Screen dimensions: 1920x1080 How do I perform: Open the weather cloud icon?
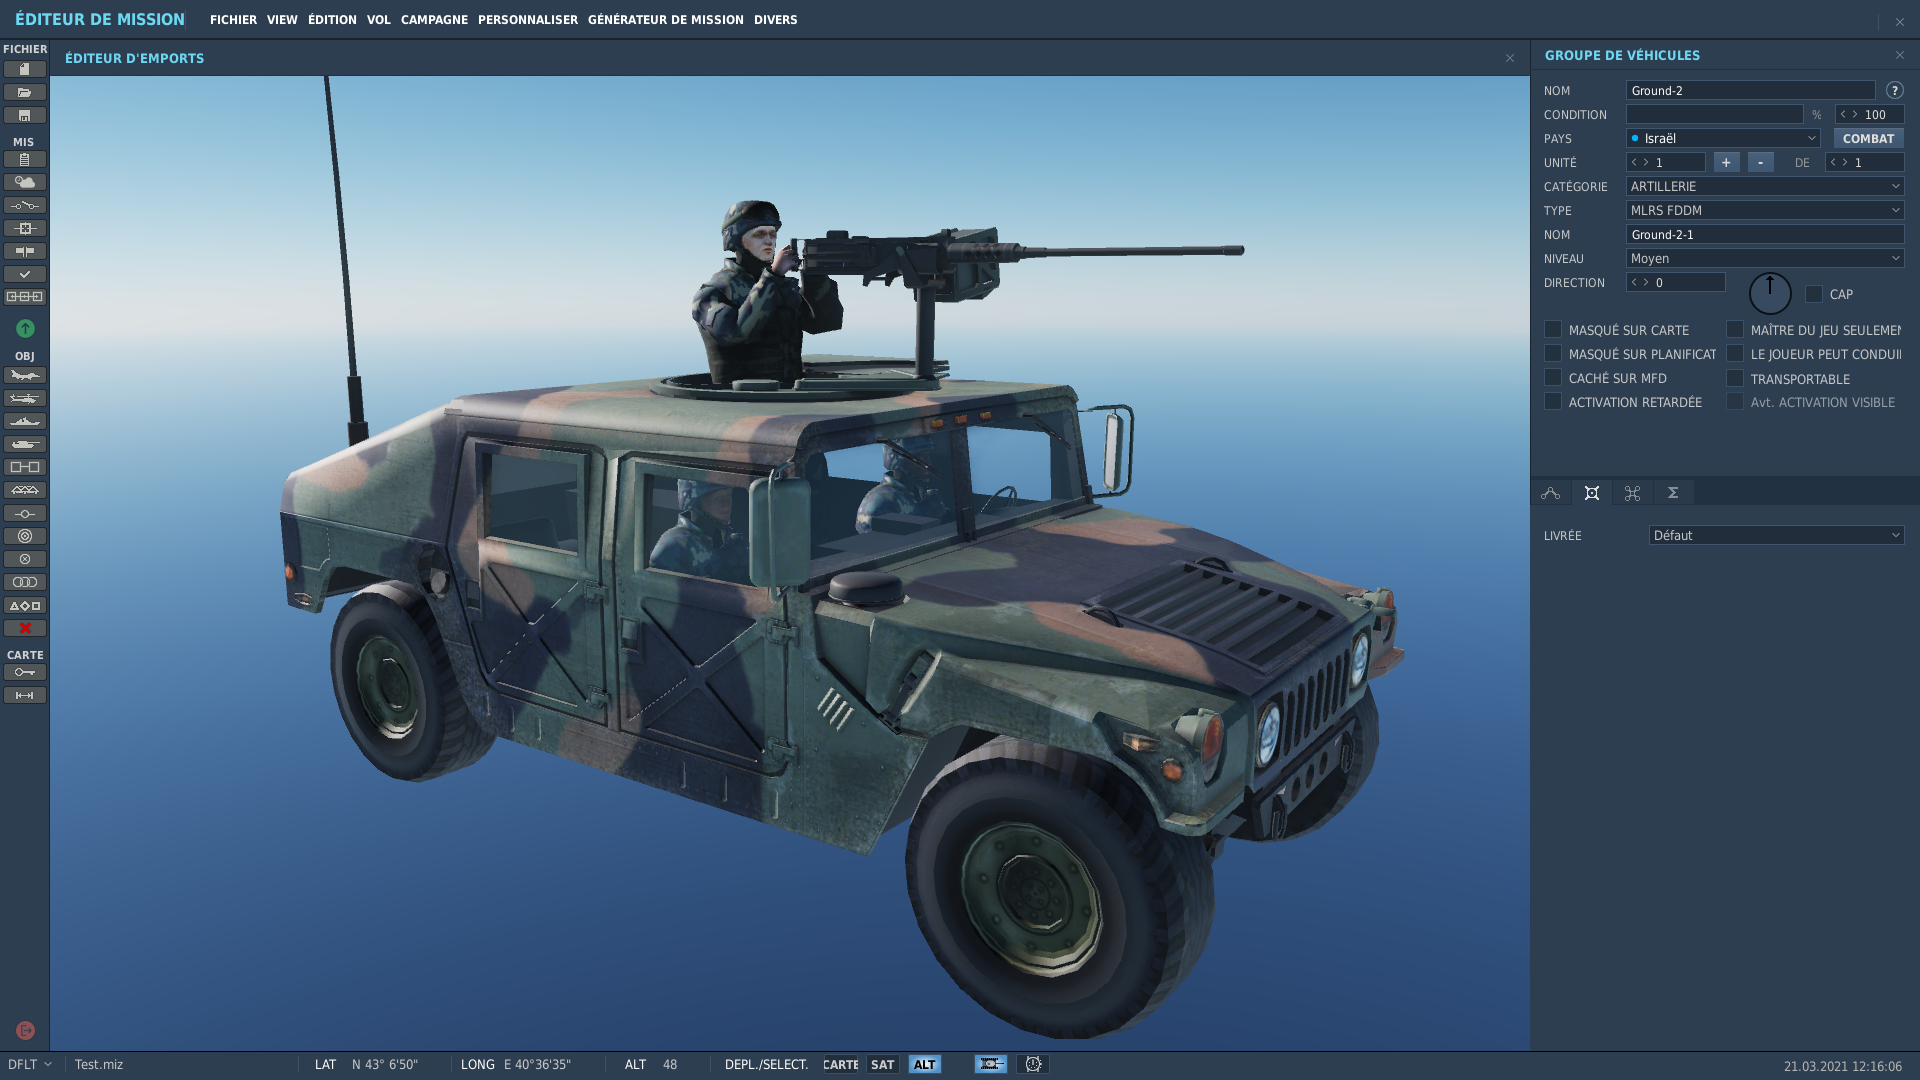25,182
